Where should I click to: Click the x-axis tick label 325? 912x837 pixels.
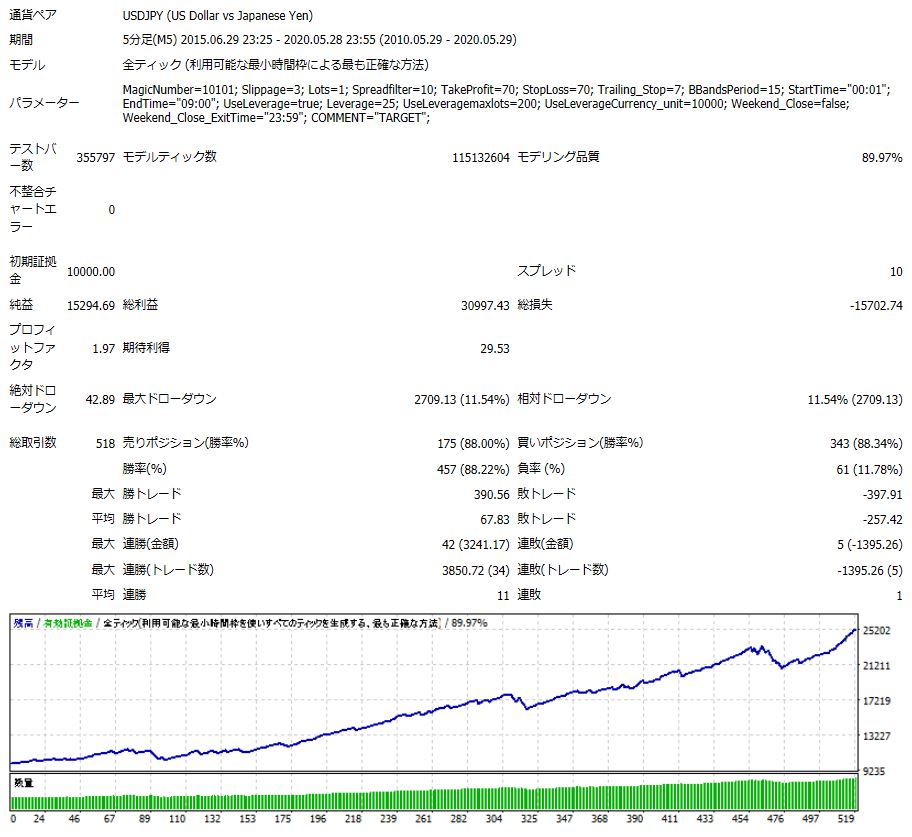click(529, 819)
